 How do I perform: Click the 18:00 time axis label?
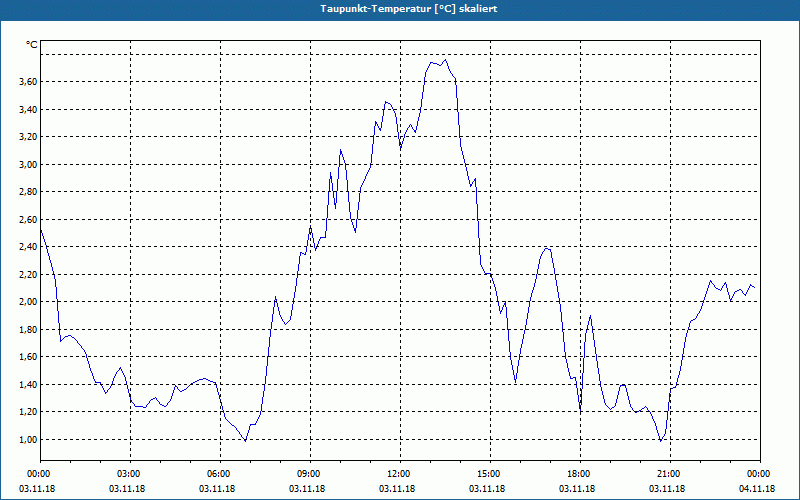[580, 474]
